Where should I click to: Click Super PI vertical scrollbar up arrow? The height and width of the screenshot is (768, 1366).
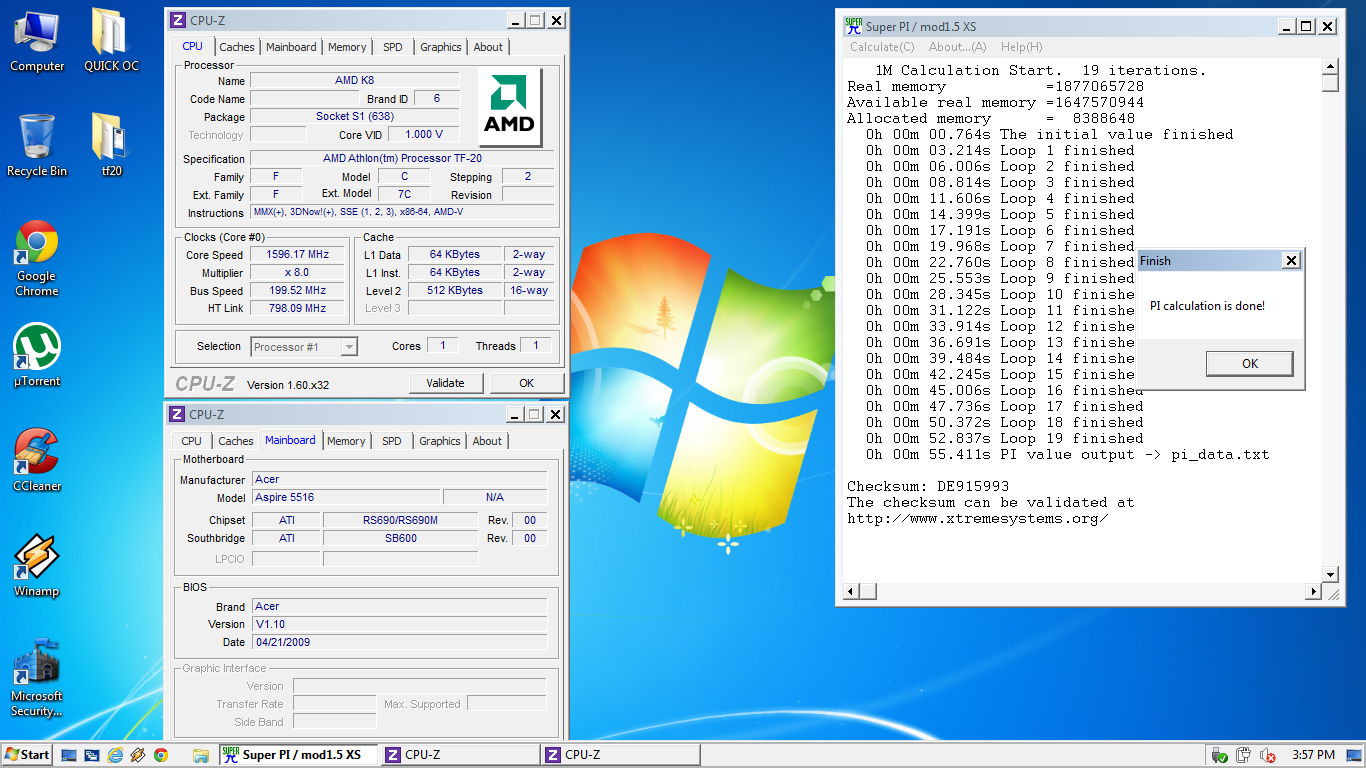1330,68
